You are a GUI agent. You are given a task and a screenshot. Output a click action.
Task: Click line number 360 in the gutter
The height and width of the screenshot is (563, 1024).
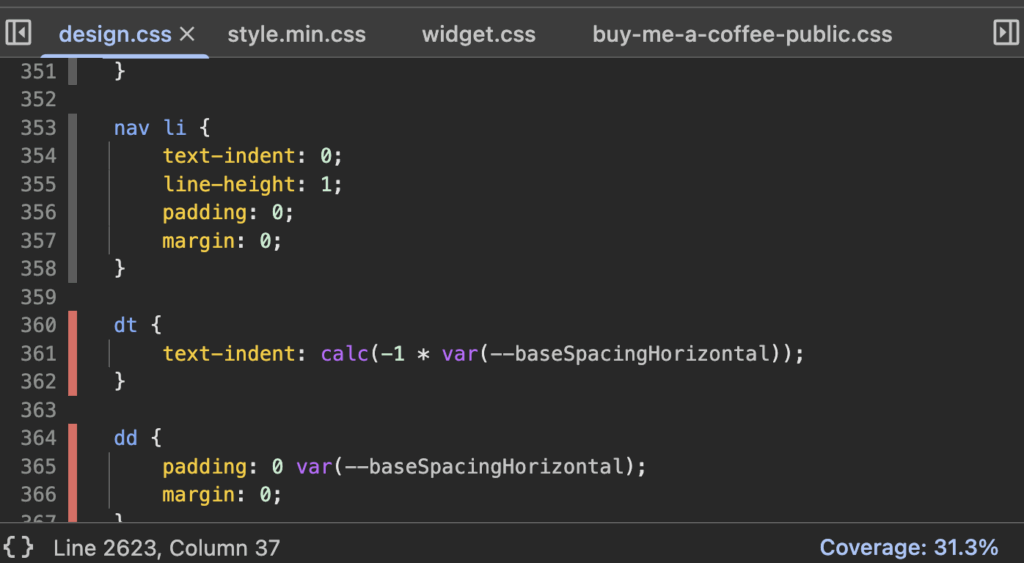coord(38,325)
